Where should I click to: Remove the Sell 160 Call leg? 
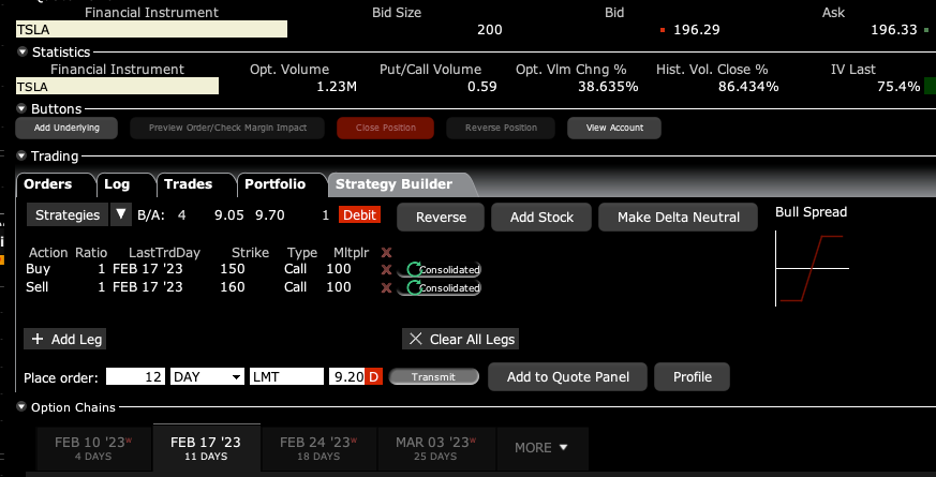click(386, 288)
